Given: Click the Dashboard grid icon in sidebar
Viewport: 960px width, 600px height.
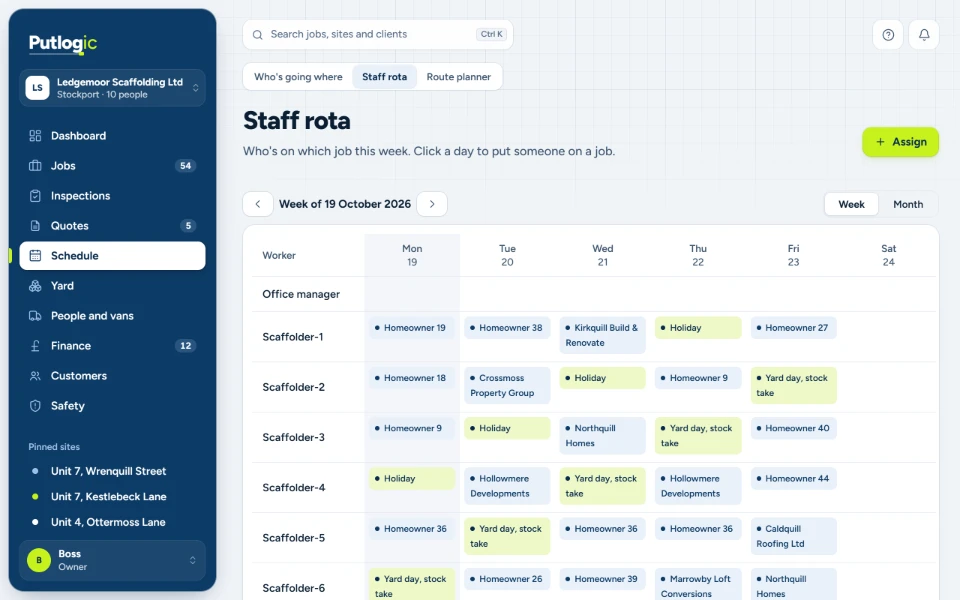Looking at the screenshot, I should (x=35, y=136).
